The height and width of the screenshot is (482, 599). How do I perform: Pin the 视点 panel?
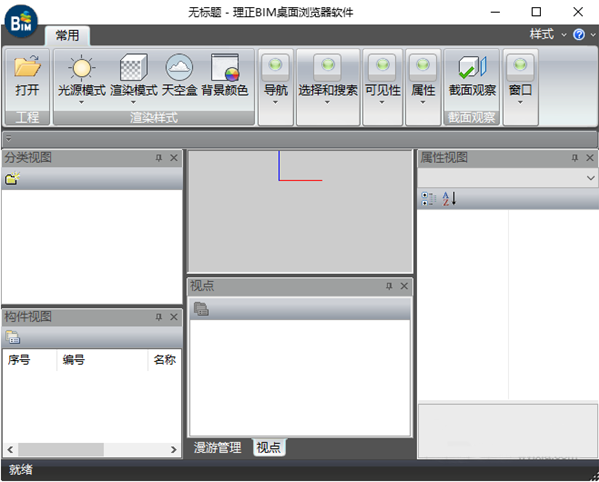389,286
